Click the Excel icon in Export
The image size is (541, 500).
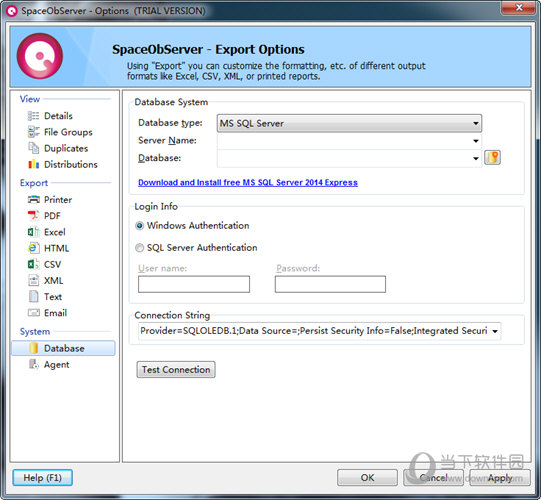(33, 232)
